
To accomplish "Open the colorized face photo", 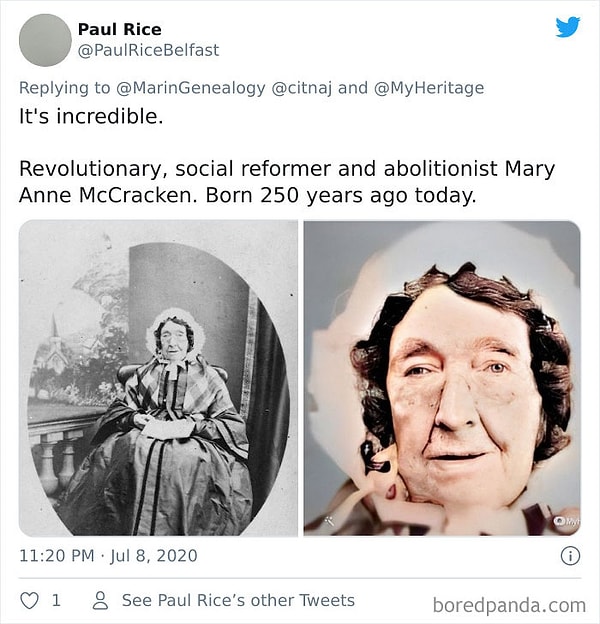I will click(442, 378).
